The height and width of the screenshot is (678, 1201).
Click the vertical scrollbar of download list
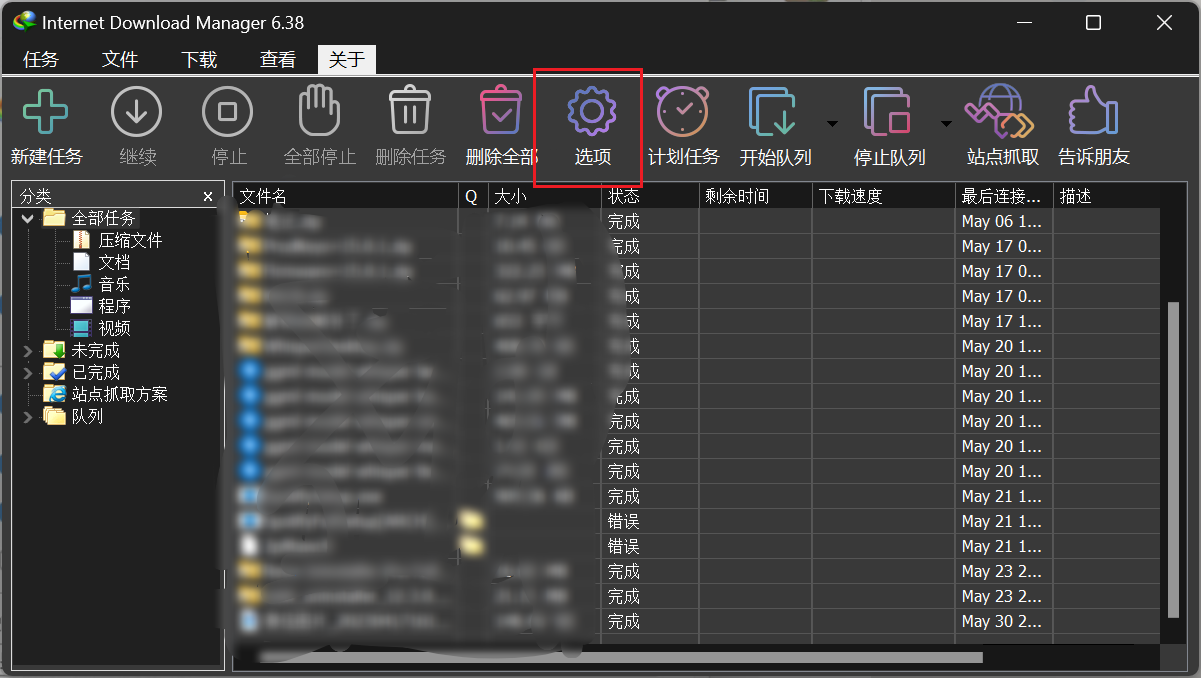pyautogui.click(x=1173, y=460)
